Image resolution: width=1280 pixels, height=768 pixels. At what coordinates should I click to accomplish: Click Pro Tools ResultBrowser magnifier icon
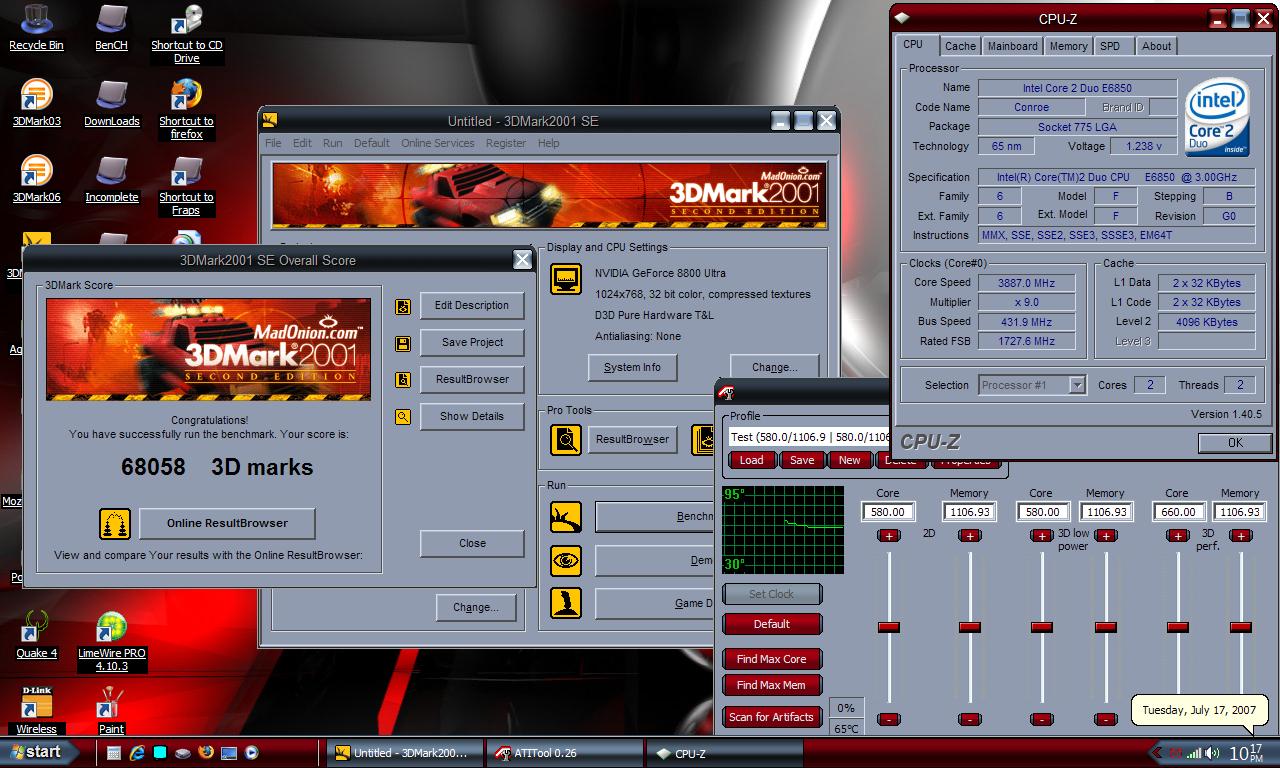(x=566, y=439)
